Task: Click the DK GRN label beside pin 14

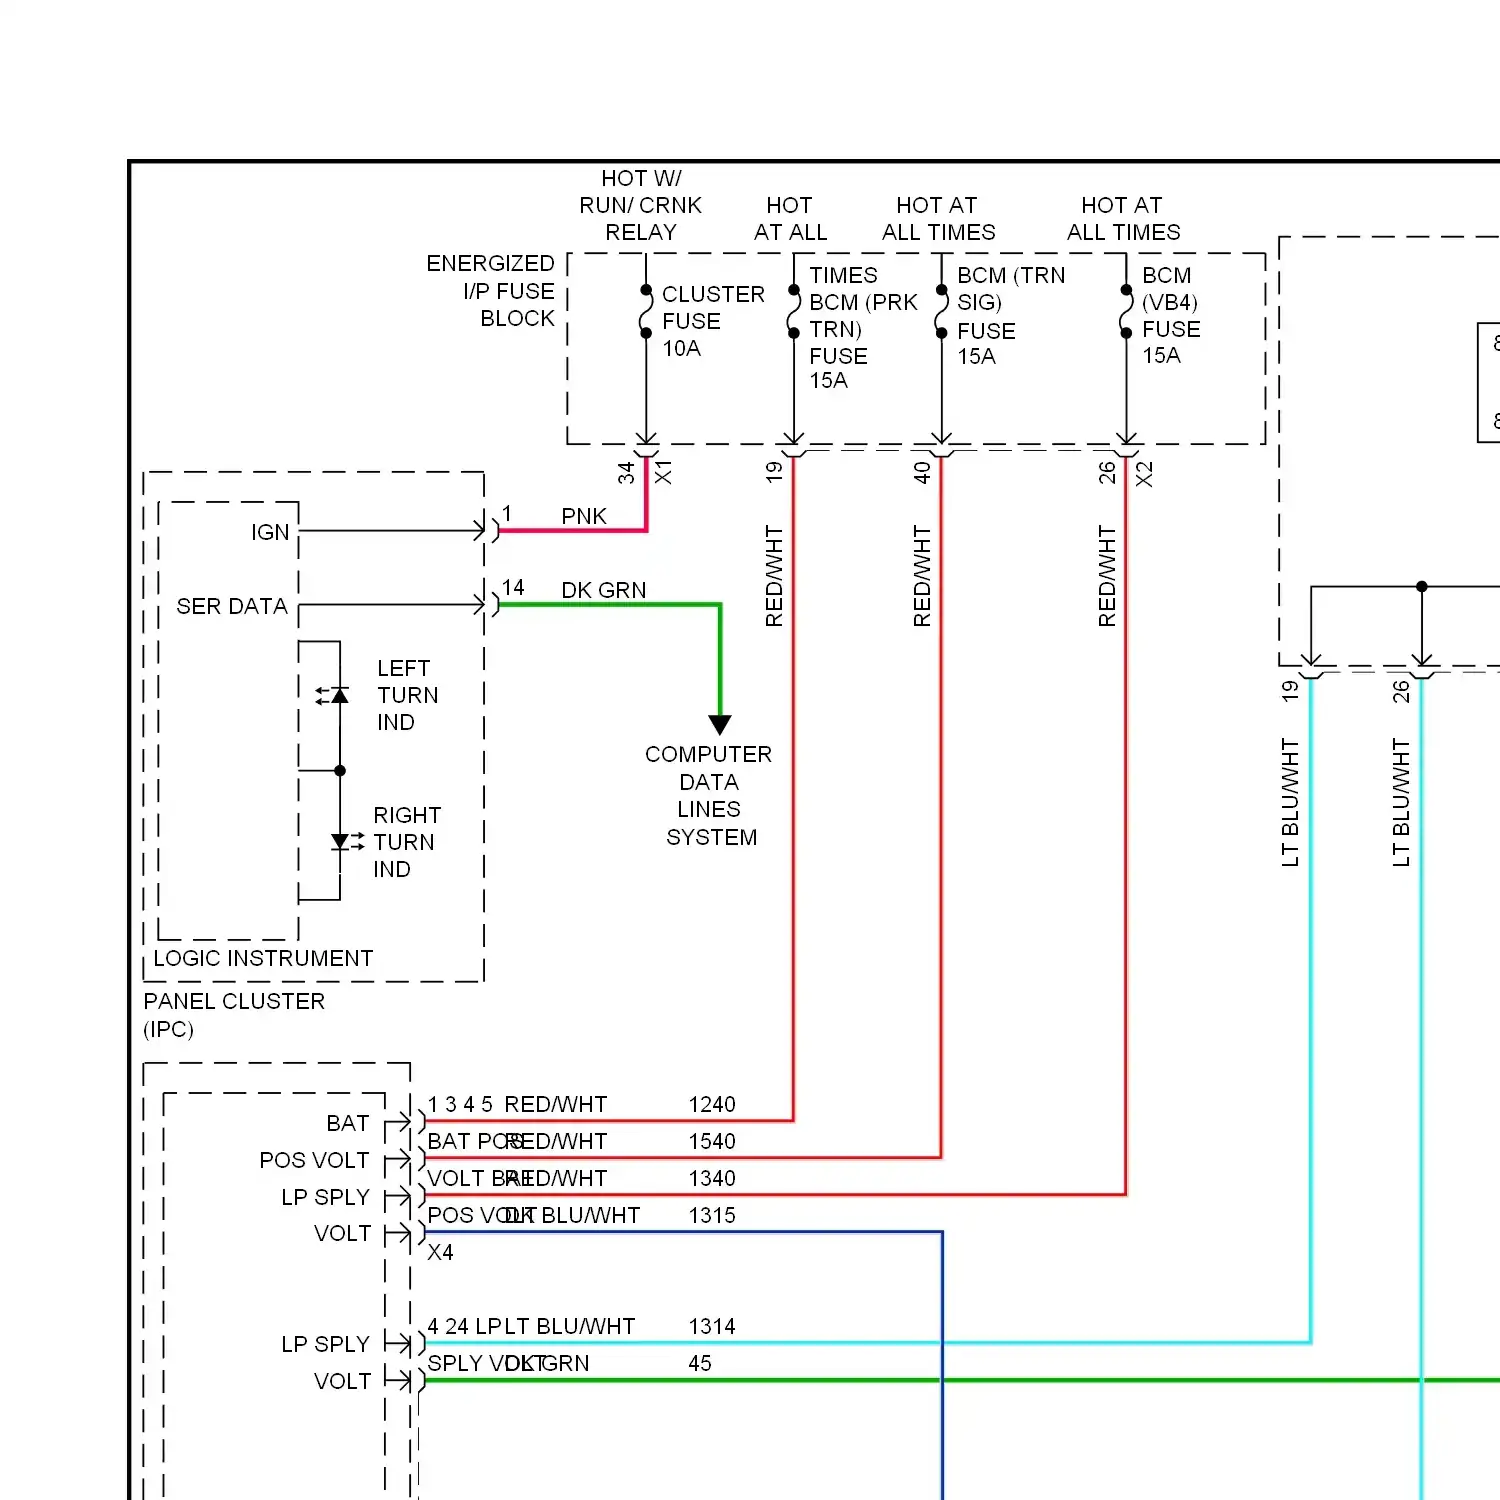Action: pos(604,590)
